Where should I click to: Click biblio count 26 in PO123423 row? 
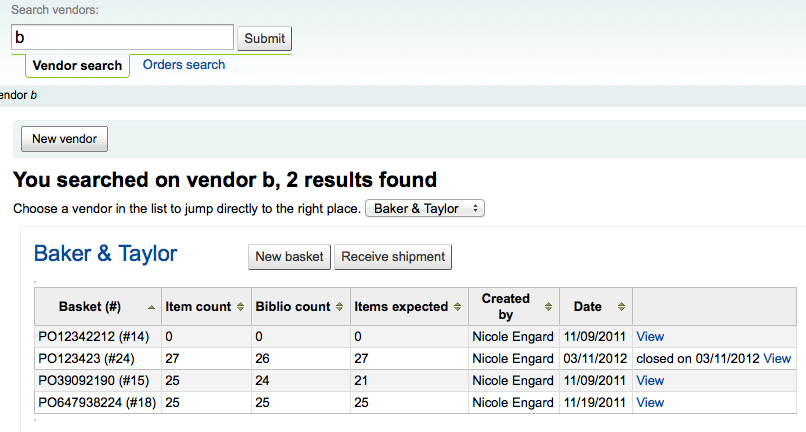click(x=262, y=358)
